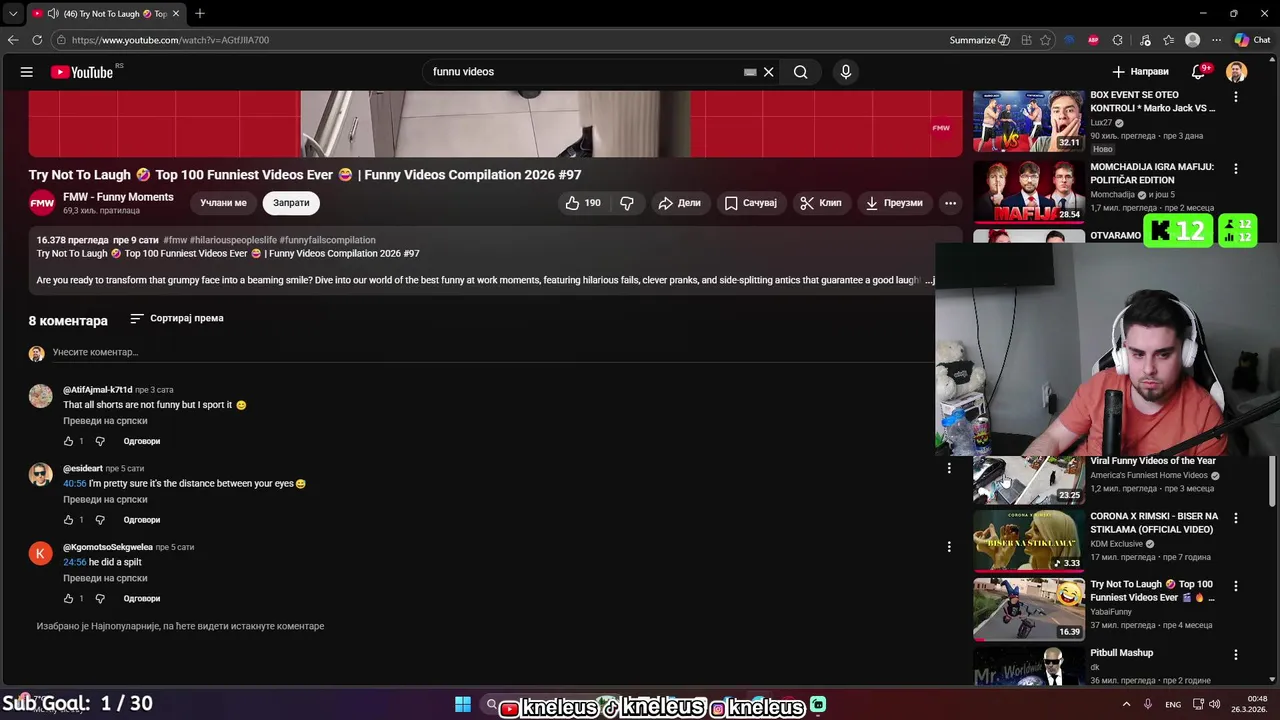Open the Pitbull Mashup video title

tap(1121, 653)
